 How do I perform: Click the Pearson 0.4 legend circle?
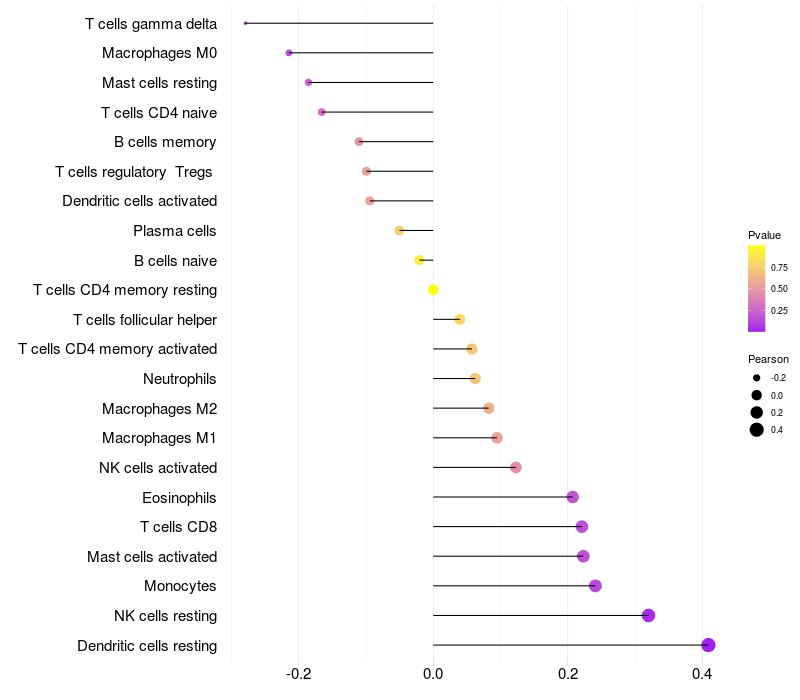click(756, 430)
